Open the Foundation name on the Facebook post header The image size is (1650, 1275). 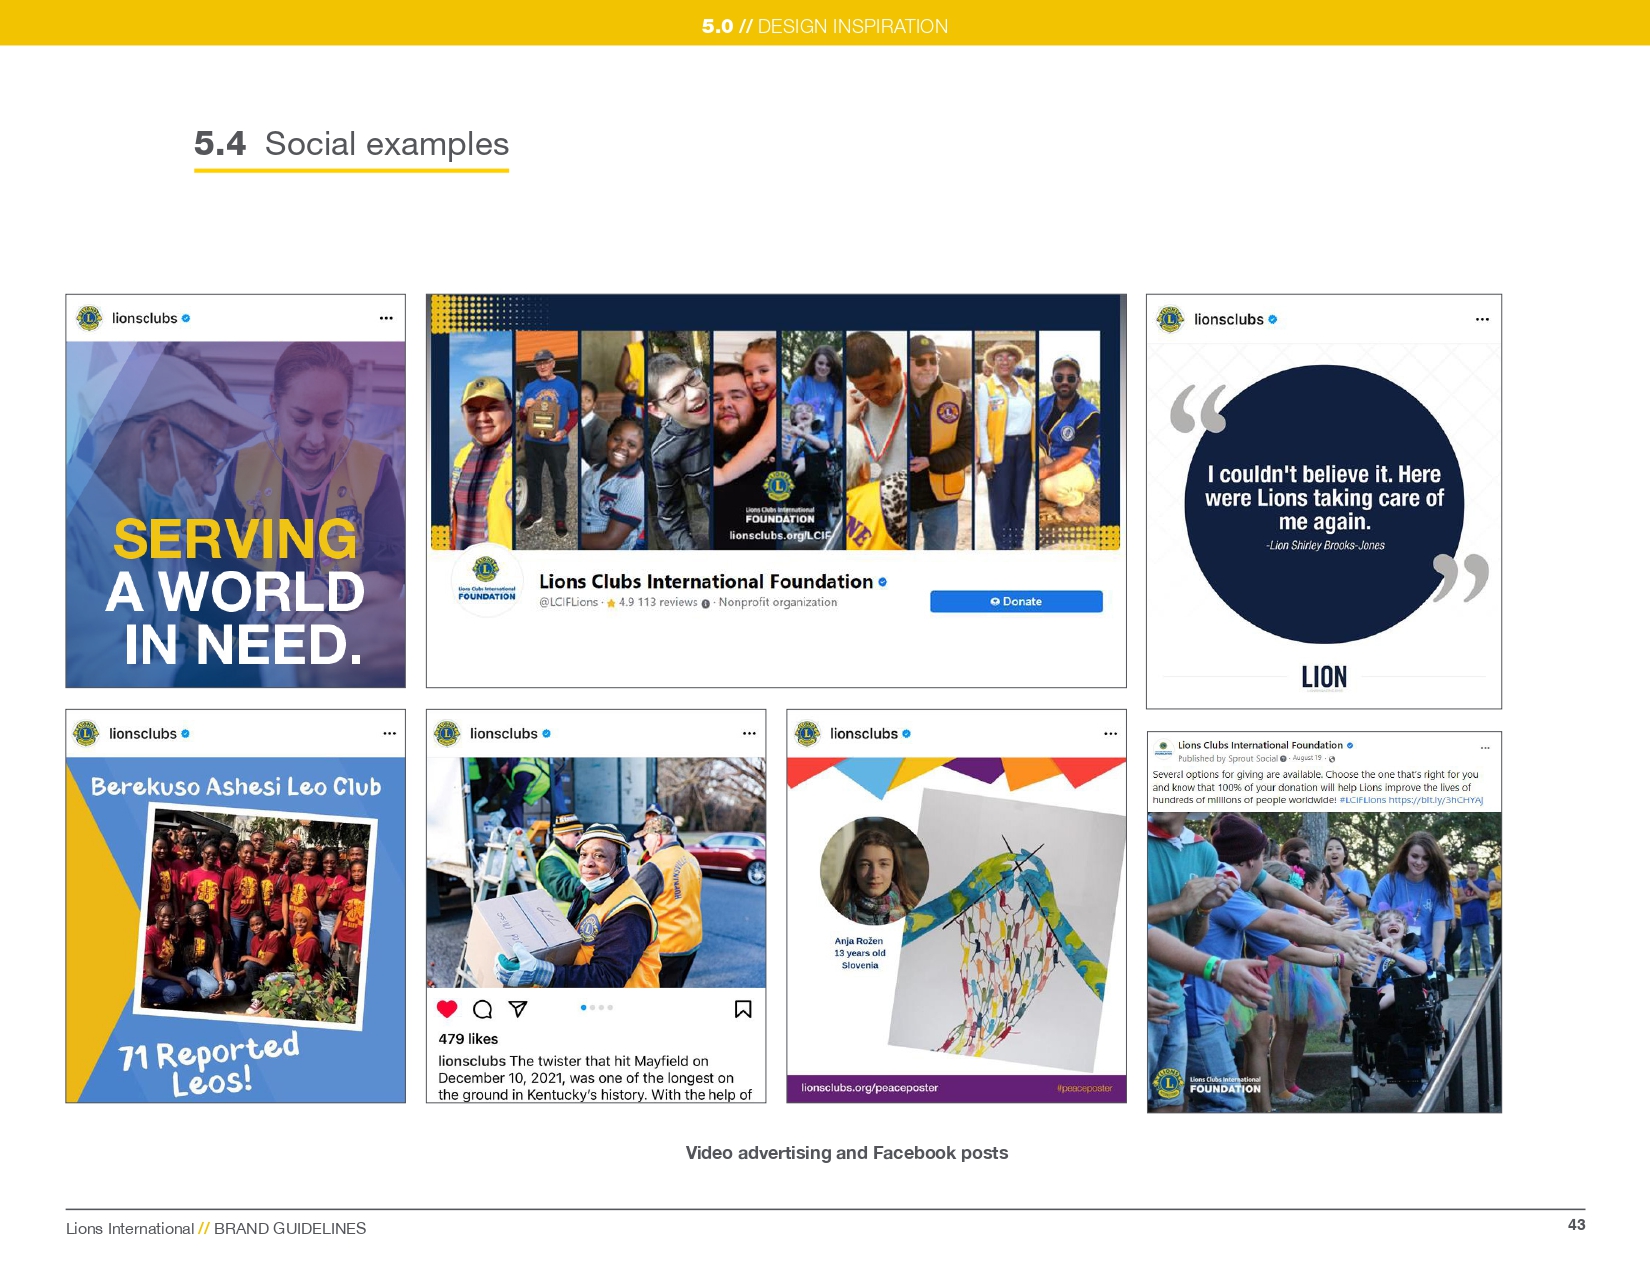(x=1260, y=745)
